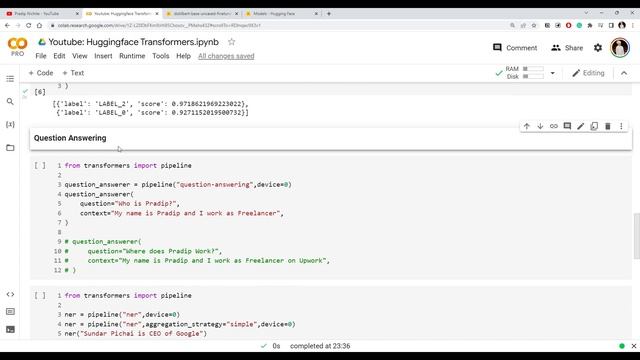Open the Files folder panel
Screen dimensions: 640x360
pyautogui.click(x=10, y=147)
